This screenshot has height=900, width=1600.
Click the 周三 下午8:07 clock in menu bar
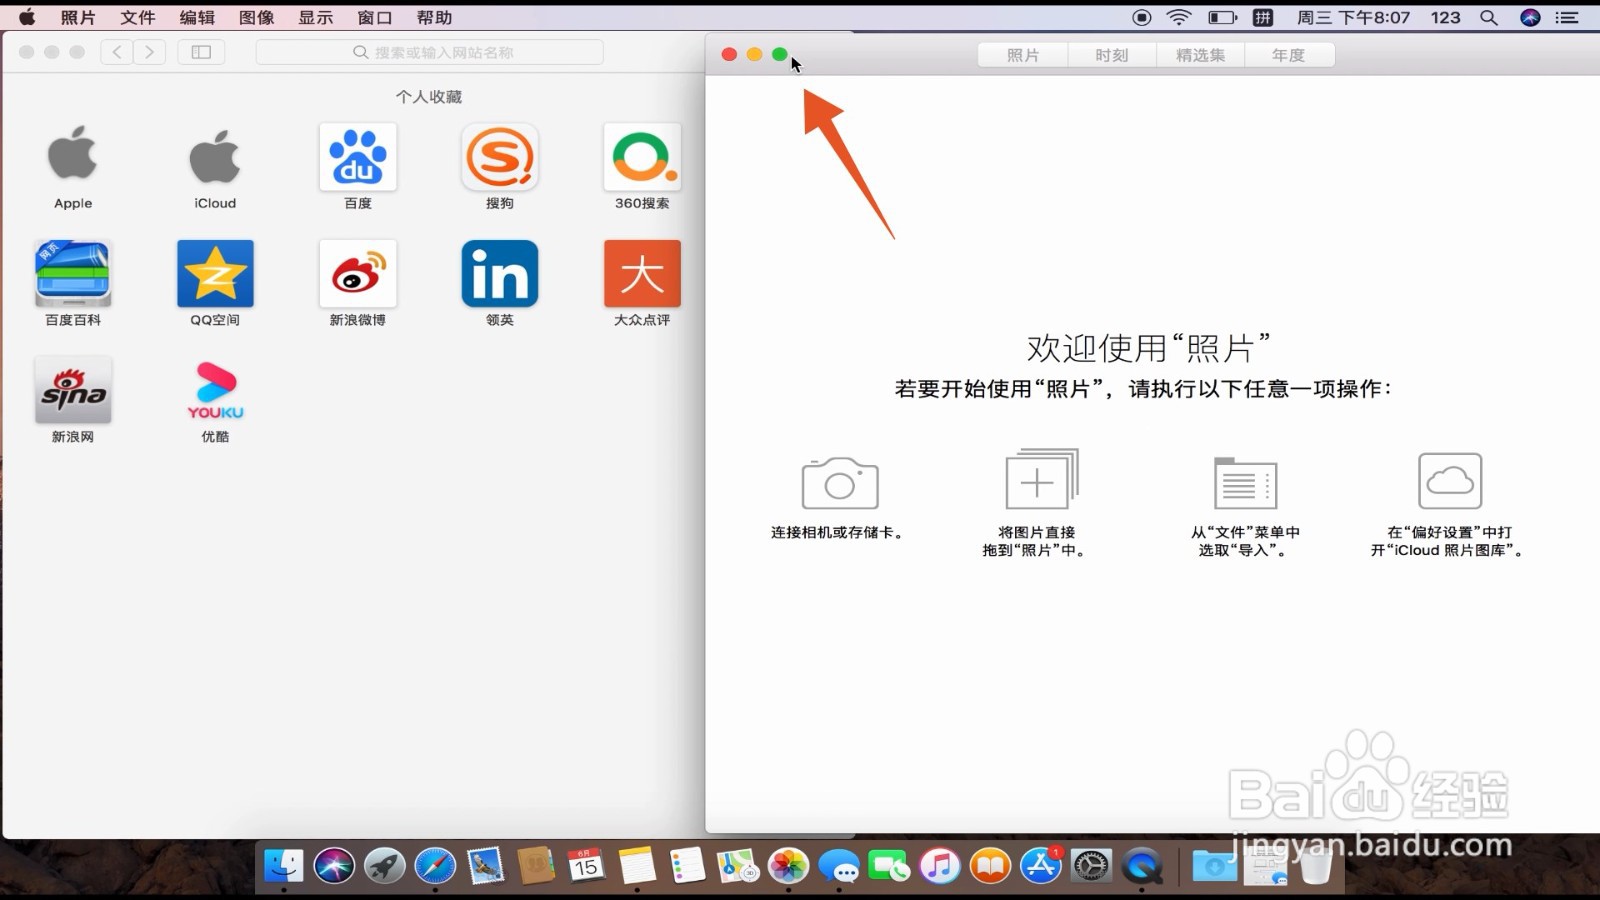[x=1353, y=17]
